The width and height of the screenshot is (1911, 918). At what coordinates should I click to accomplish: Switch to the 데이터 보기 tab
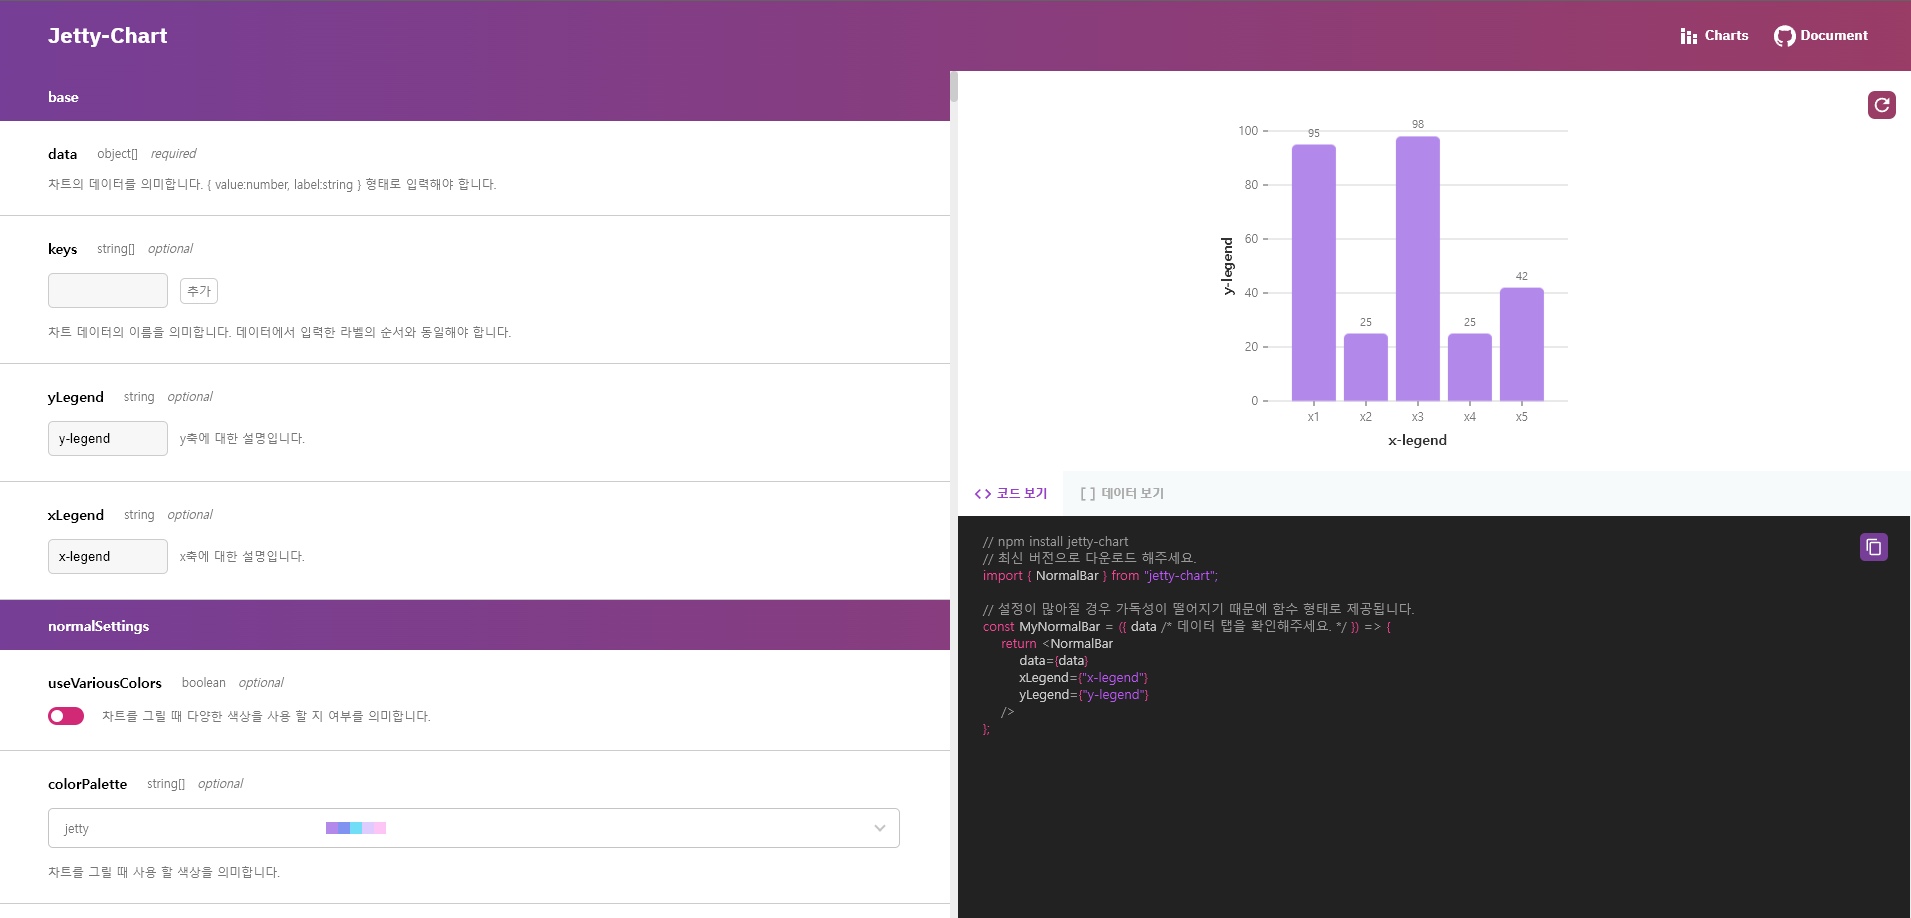1122,494
